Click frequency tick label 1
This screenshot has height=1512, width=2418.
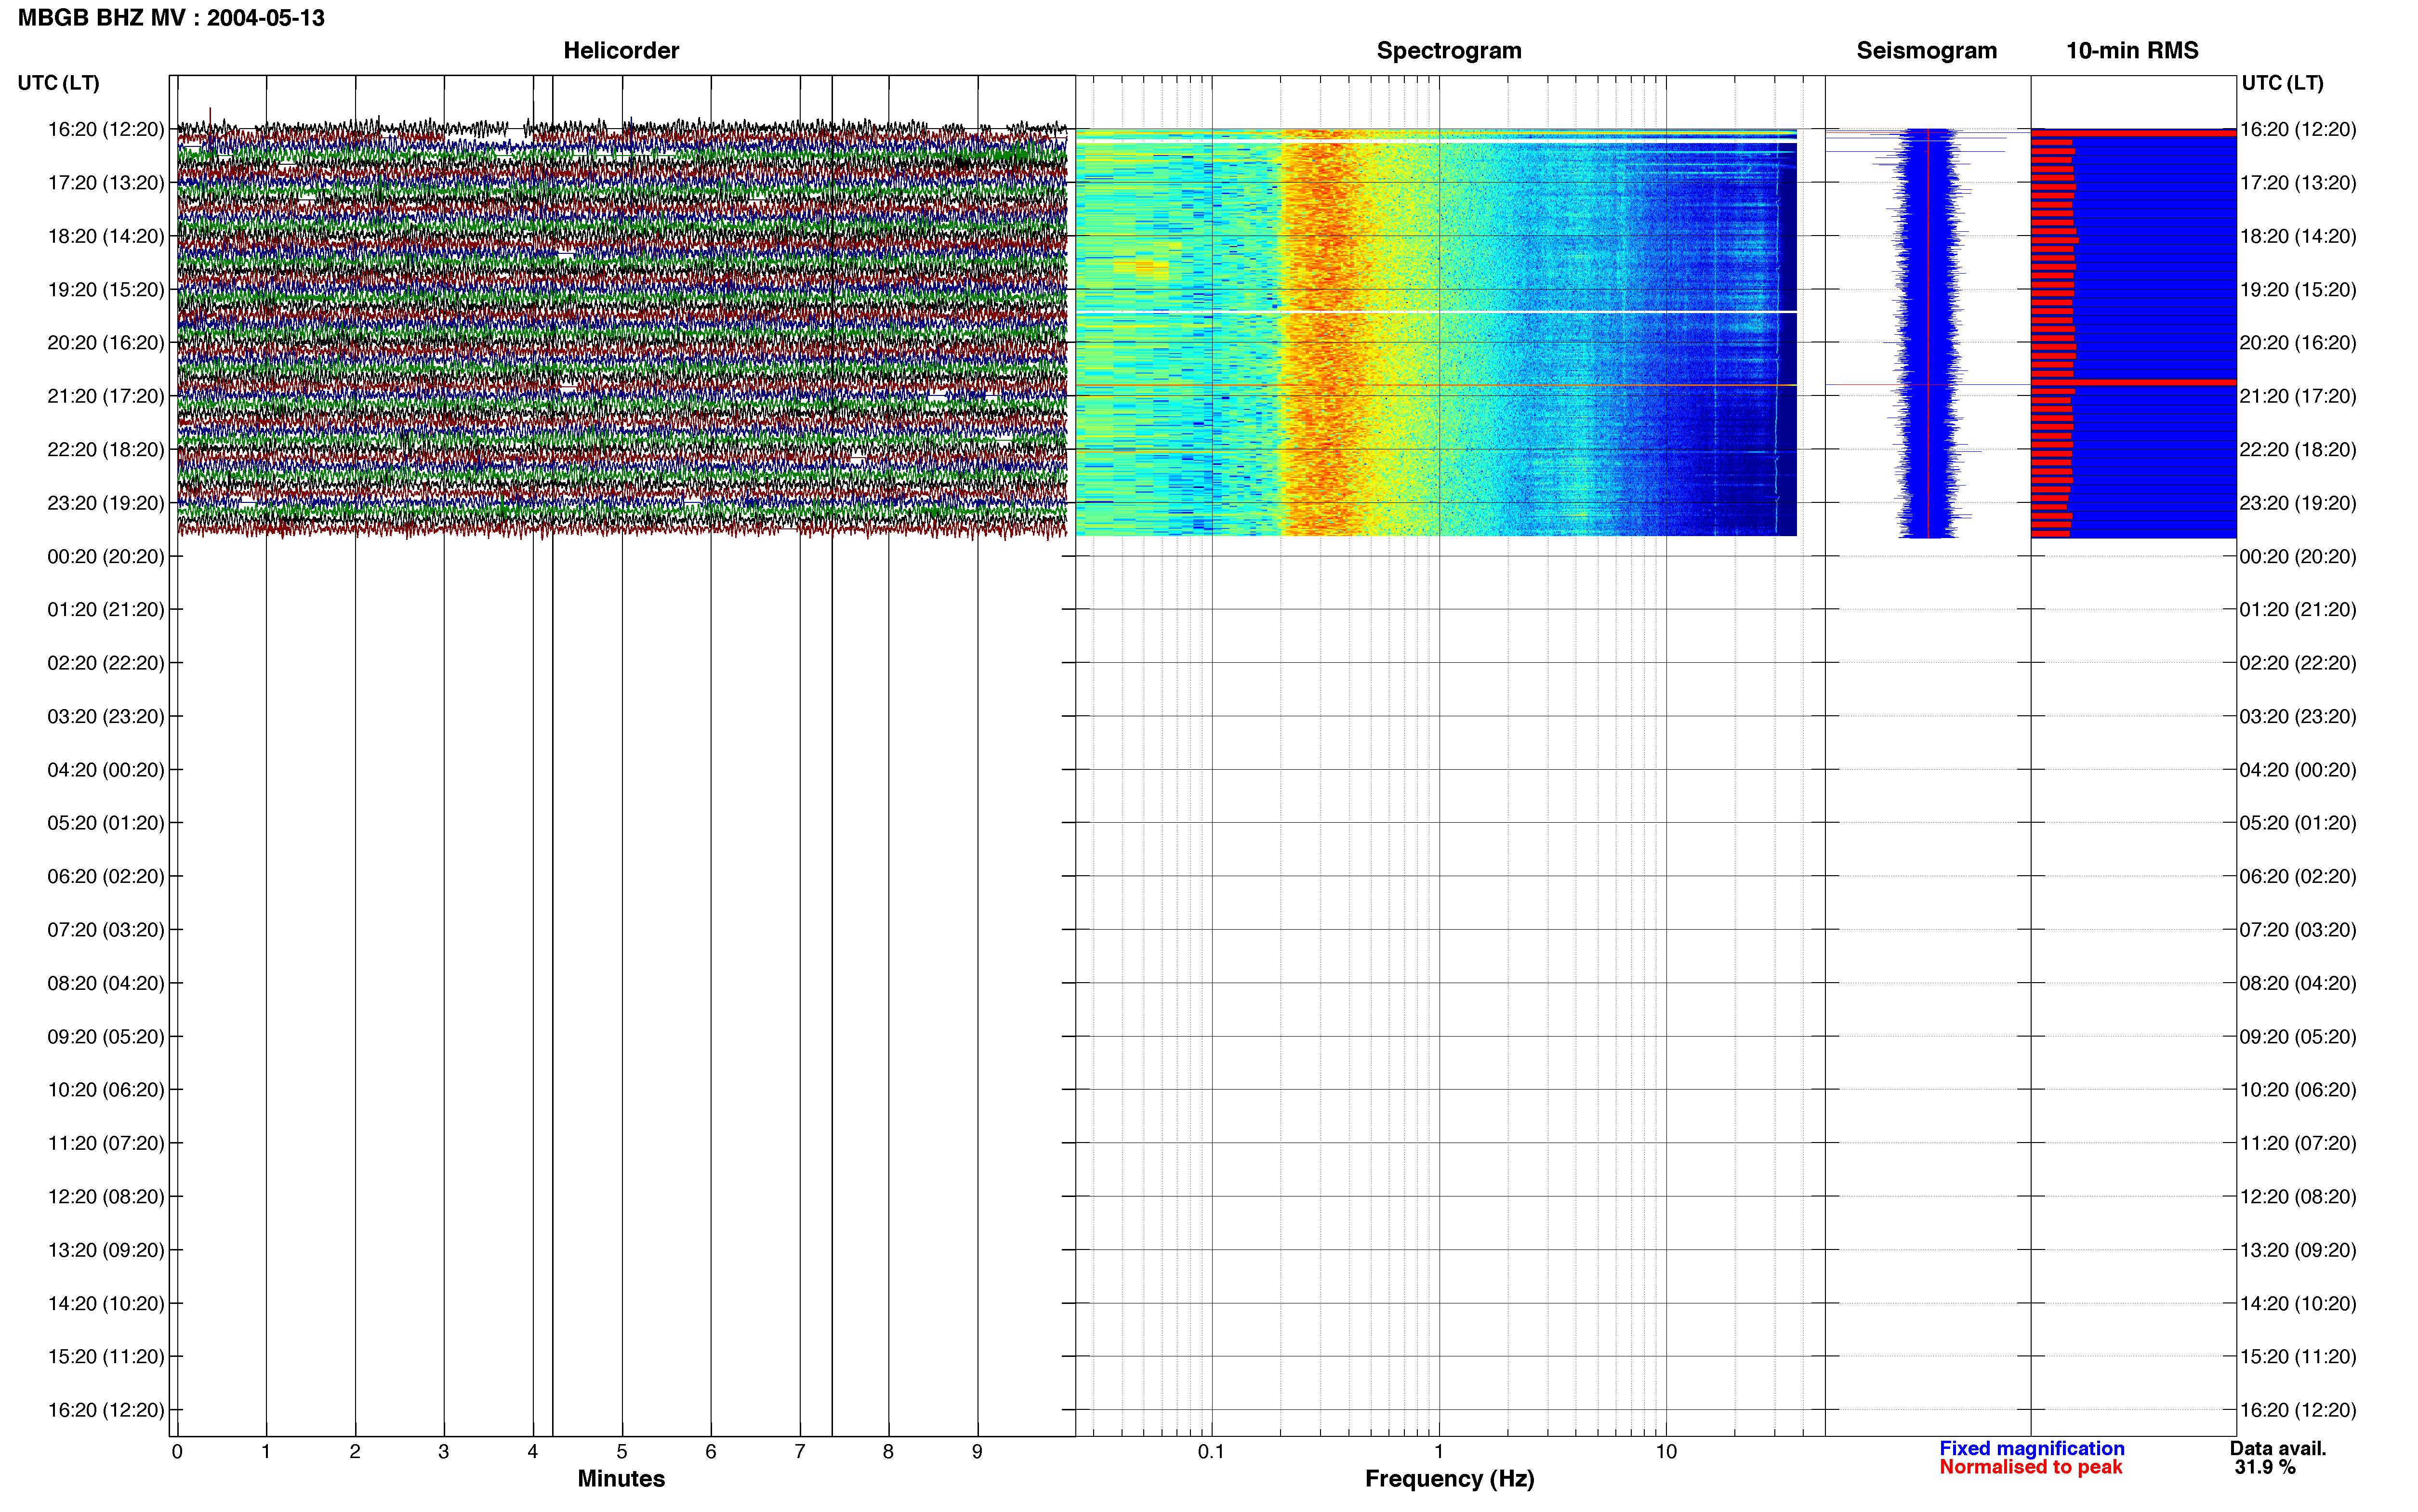click(1439, 1451)
